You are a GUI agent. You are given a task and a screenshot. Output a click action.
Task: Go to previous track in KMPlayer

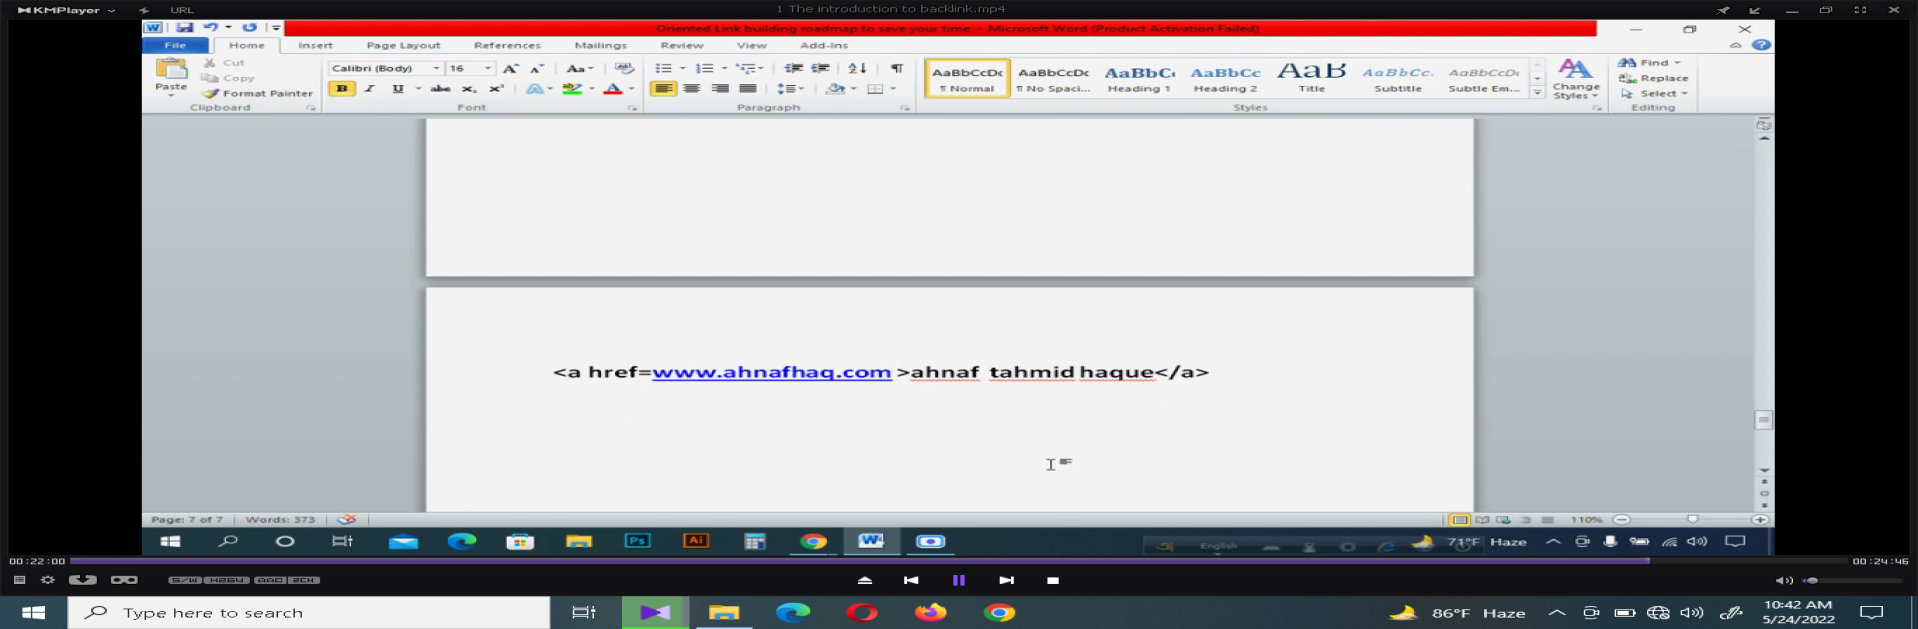coord(911,580)
